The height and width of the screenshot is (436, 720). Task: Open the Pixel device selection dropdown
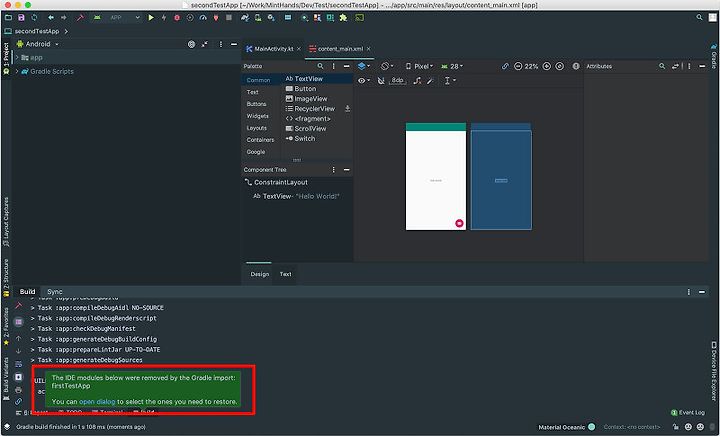click(419, 66)
